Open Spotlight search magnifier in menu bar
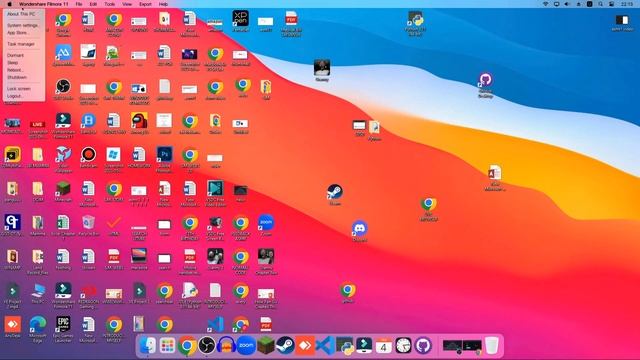Screen dimensions: 640x360 [600, 4]
